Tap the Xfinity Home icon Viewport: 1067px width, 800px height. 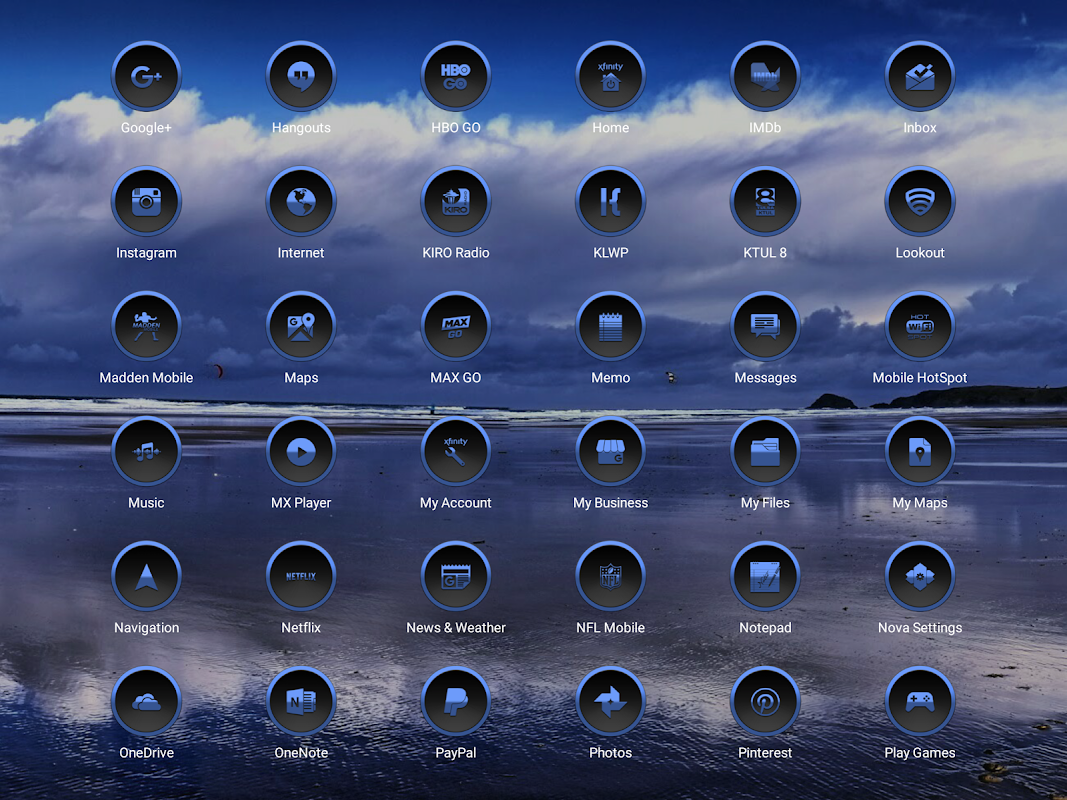click(x=610, y=76)
